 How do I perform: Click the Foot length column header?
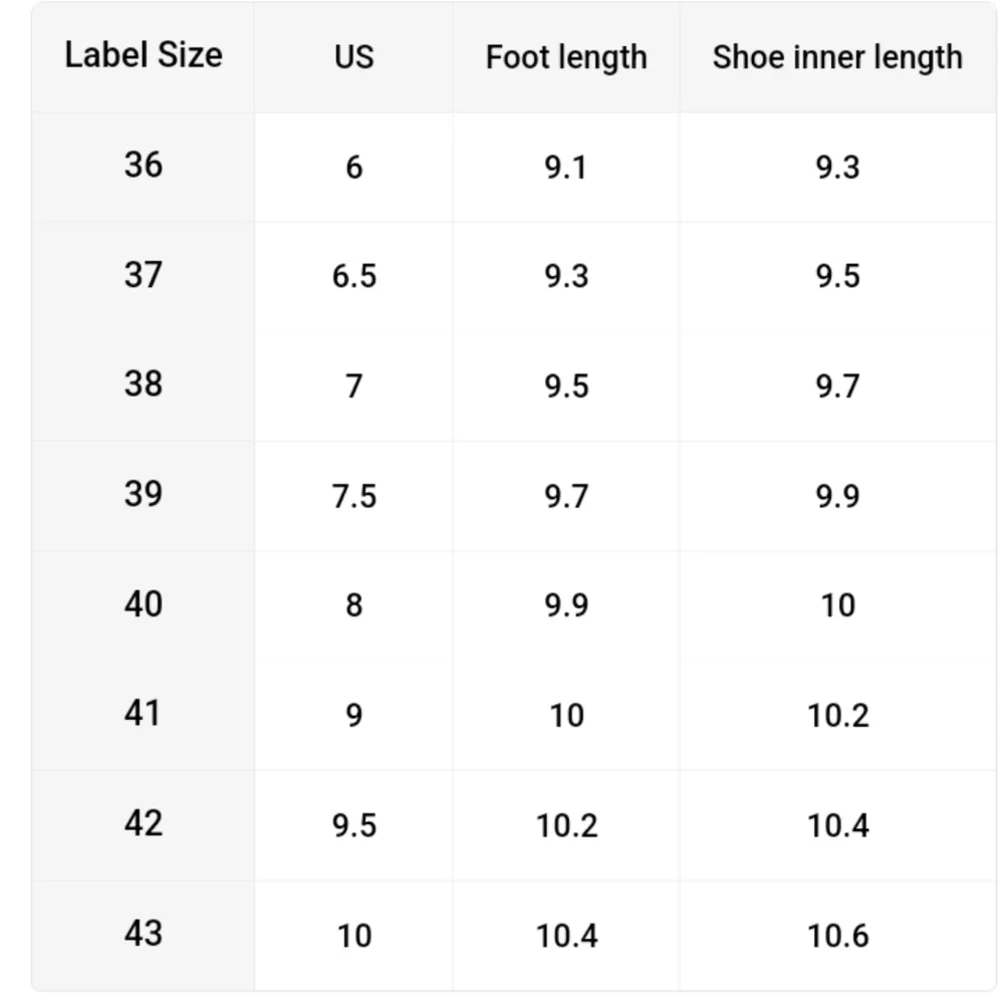(x=566, y=57)
